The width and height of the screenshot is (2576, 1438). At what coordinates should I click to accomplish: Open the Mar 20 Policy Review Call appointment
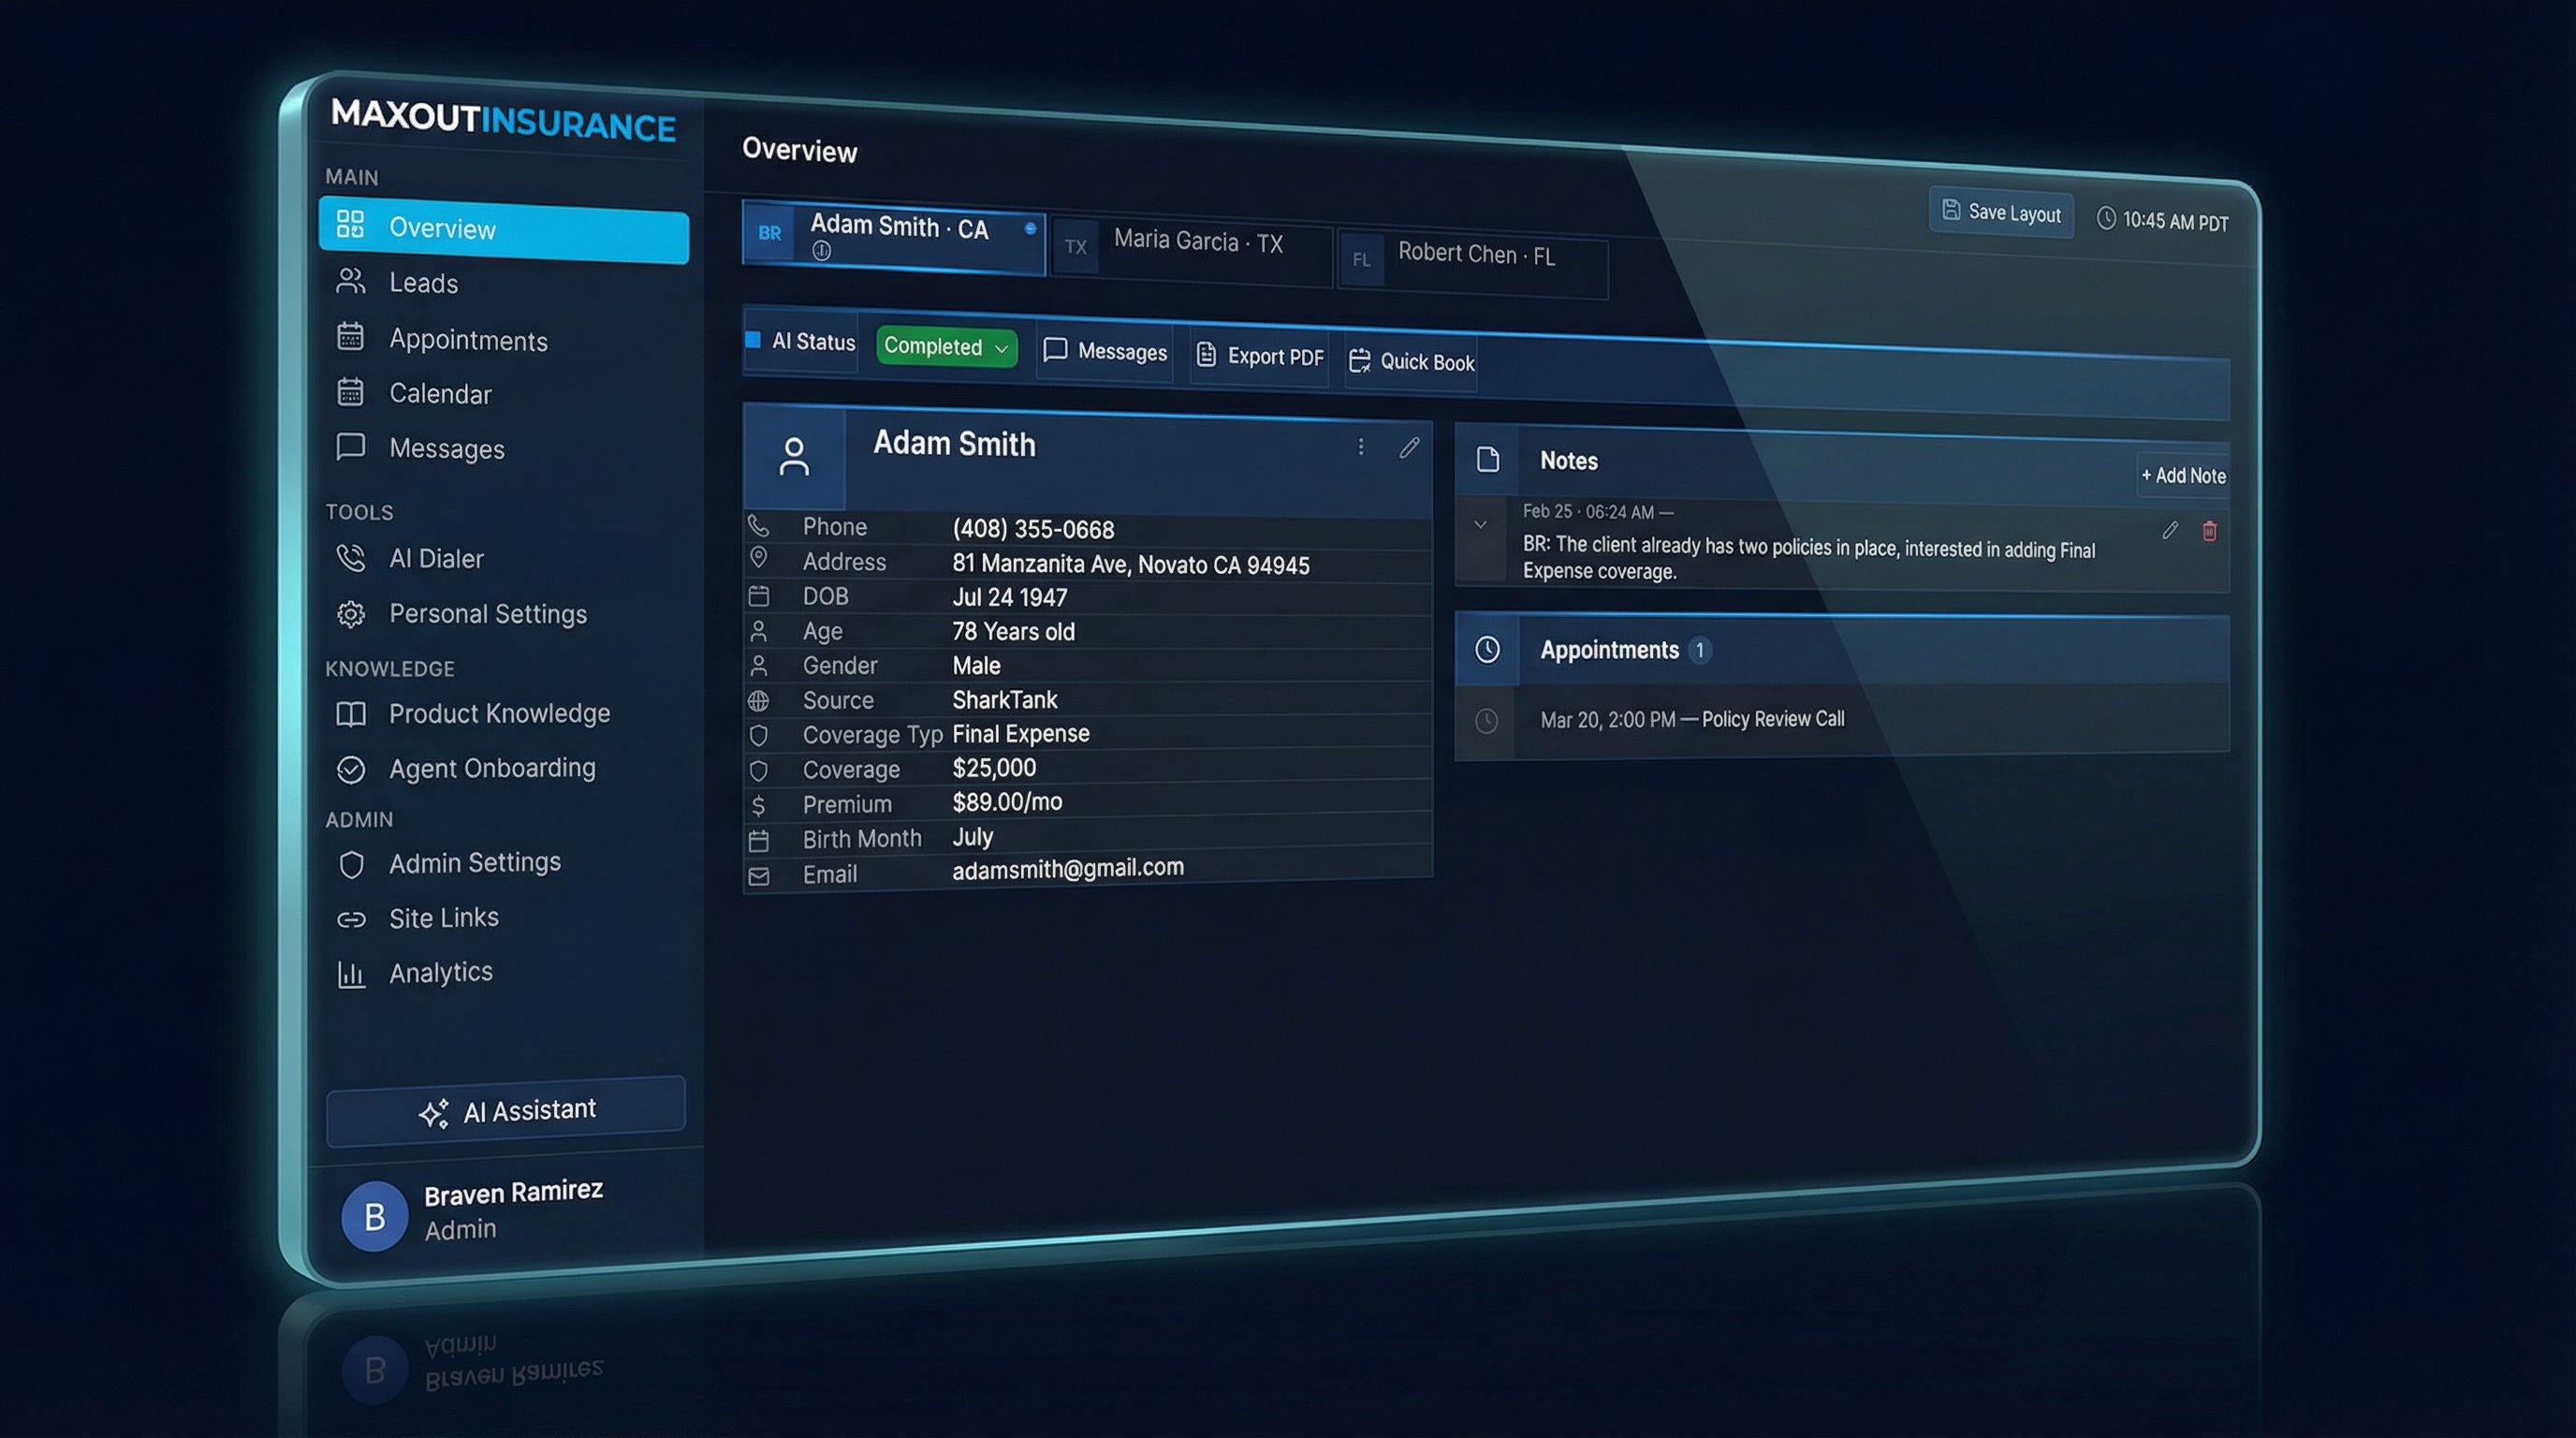point(1692,720)
